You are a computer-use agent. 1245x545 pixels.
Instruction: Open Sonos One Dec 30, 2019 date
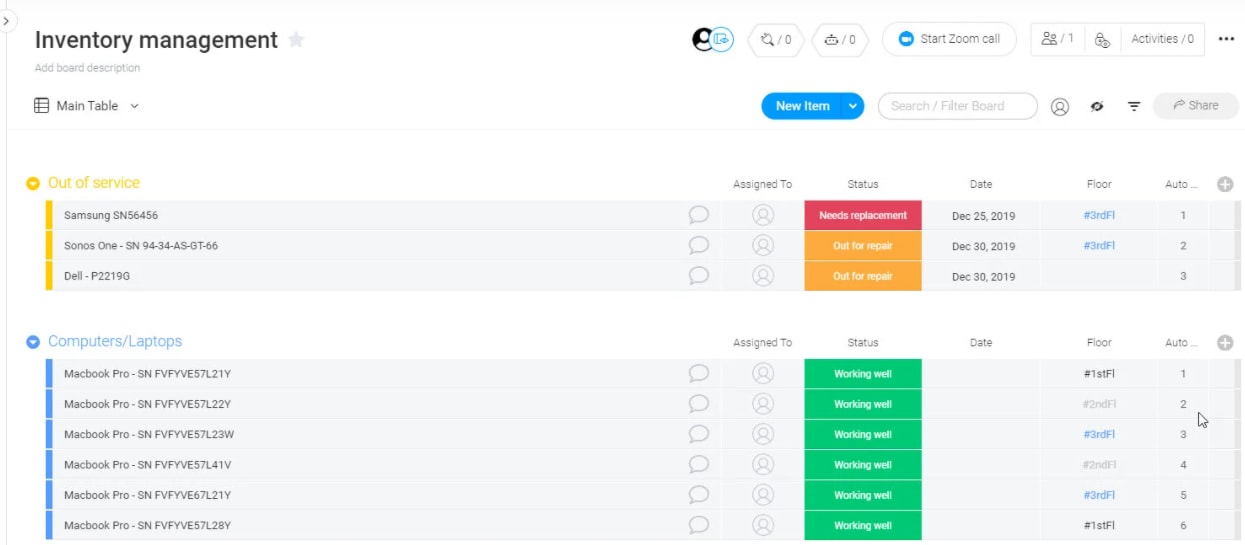[982, 246]
